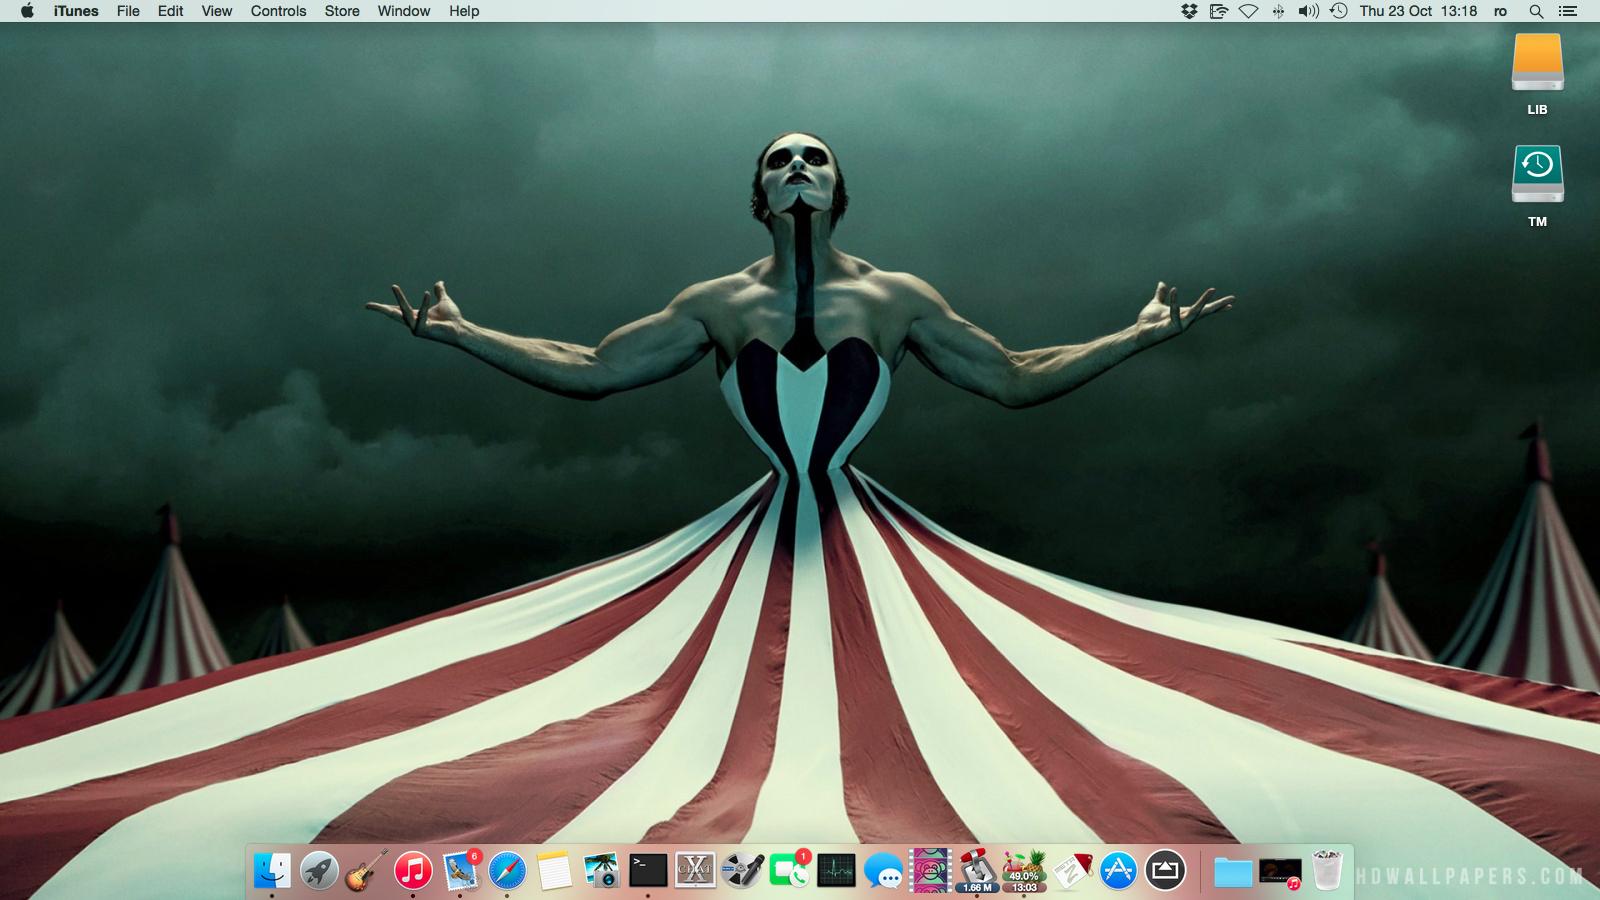The image size is (1600, 900).
Task: Open Finder from the dock
Action: (272, 871)
